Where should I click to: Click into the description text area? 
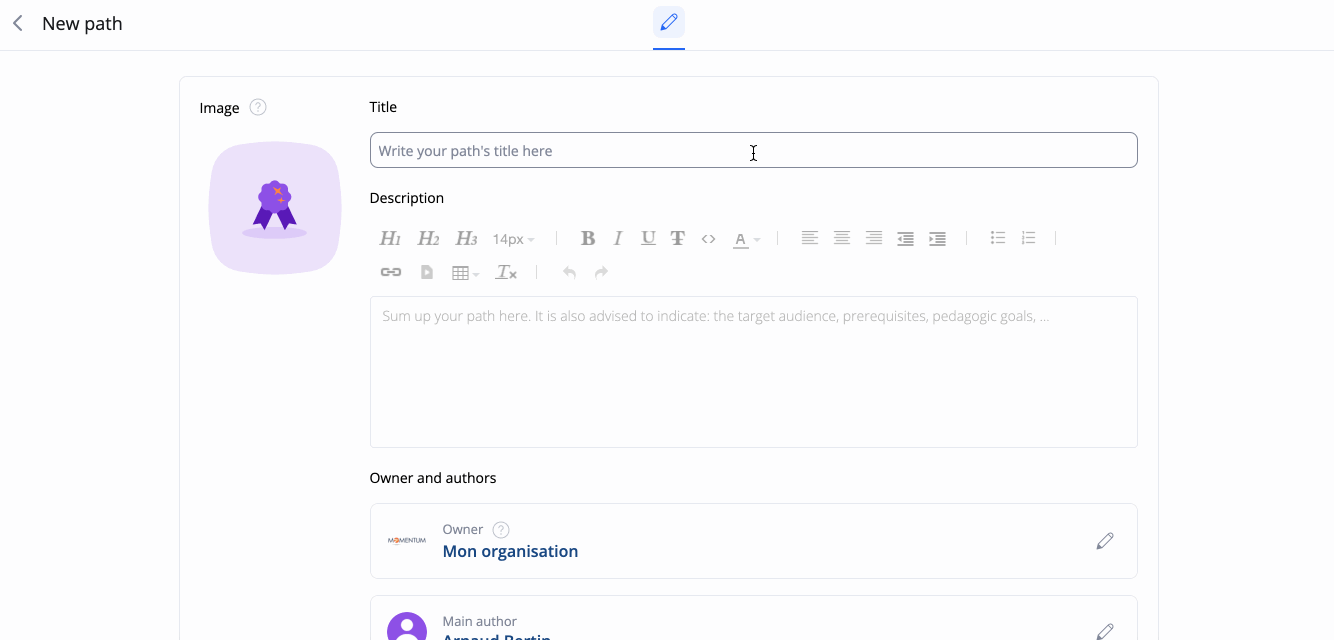click(753, 372)
